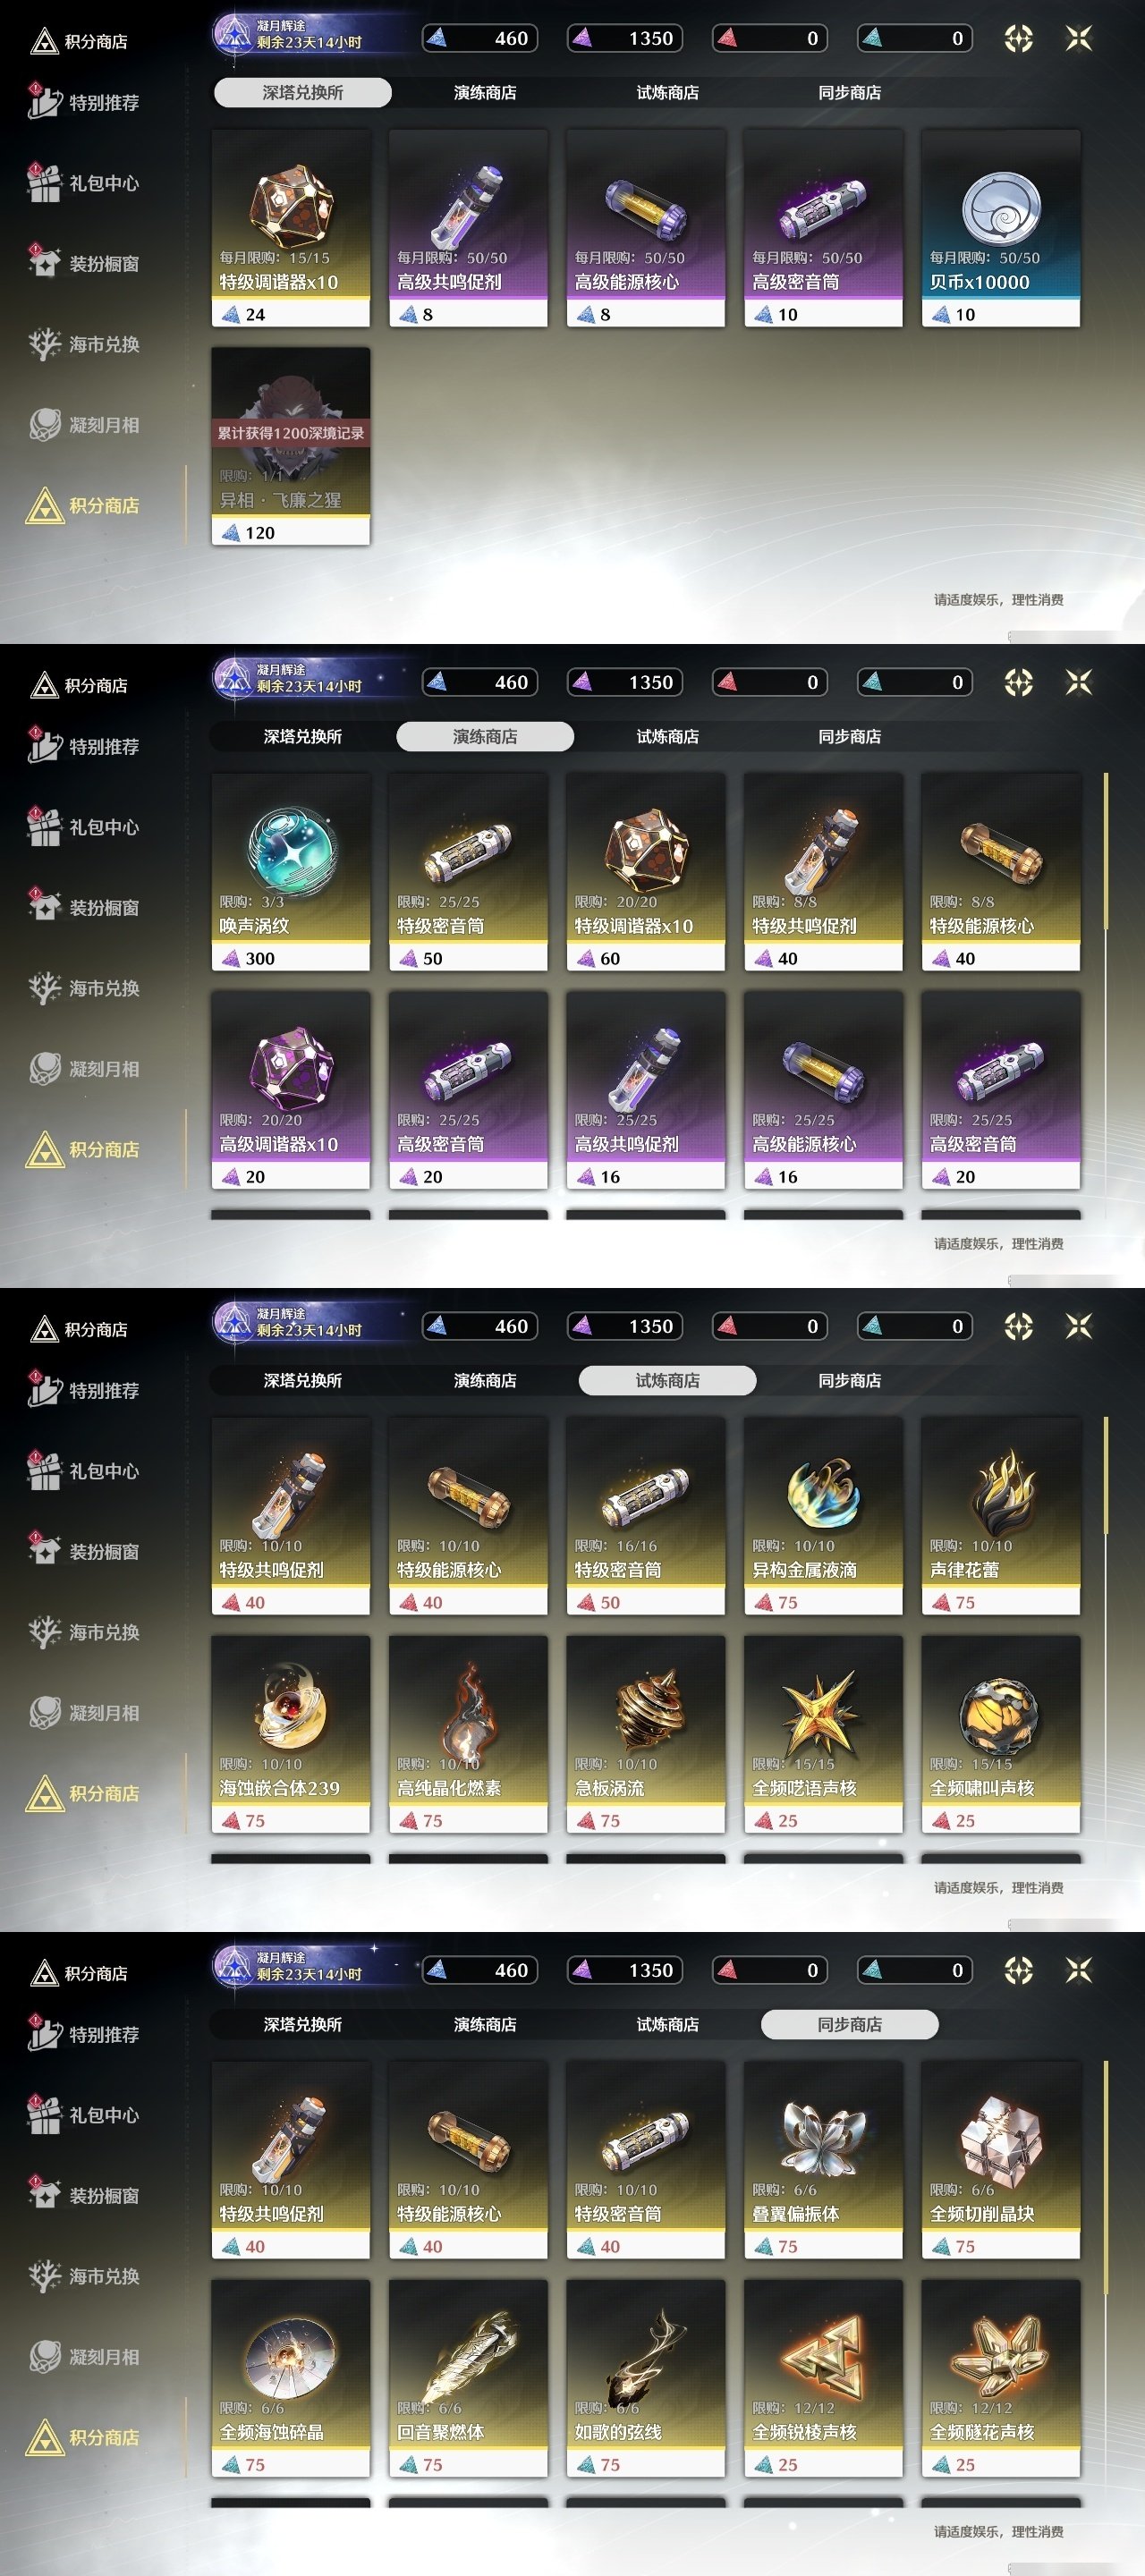
Task: Open the locked 异相·飞廉之猩 reward card
Action: click(290, 446)
